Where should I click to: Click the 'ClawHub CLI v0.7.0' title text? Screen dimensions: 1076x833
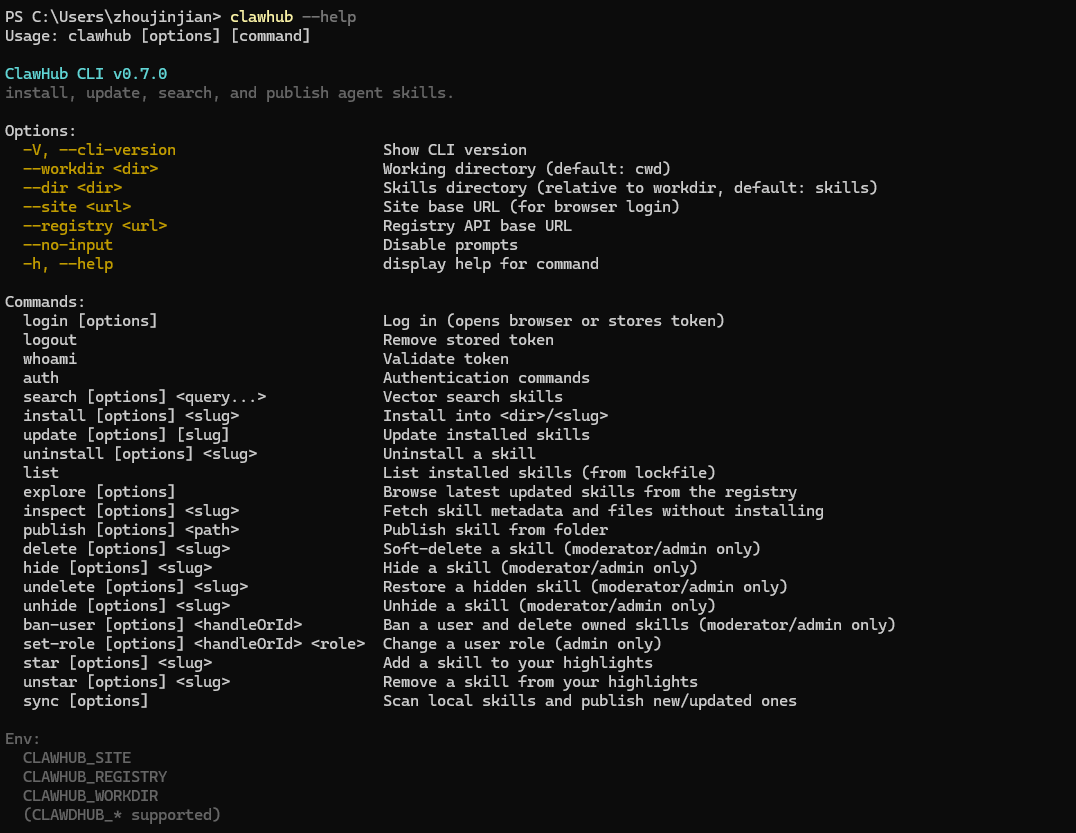[86, 74]
